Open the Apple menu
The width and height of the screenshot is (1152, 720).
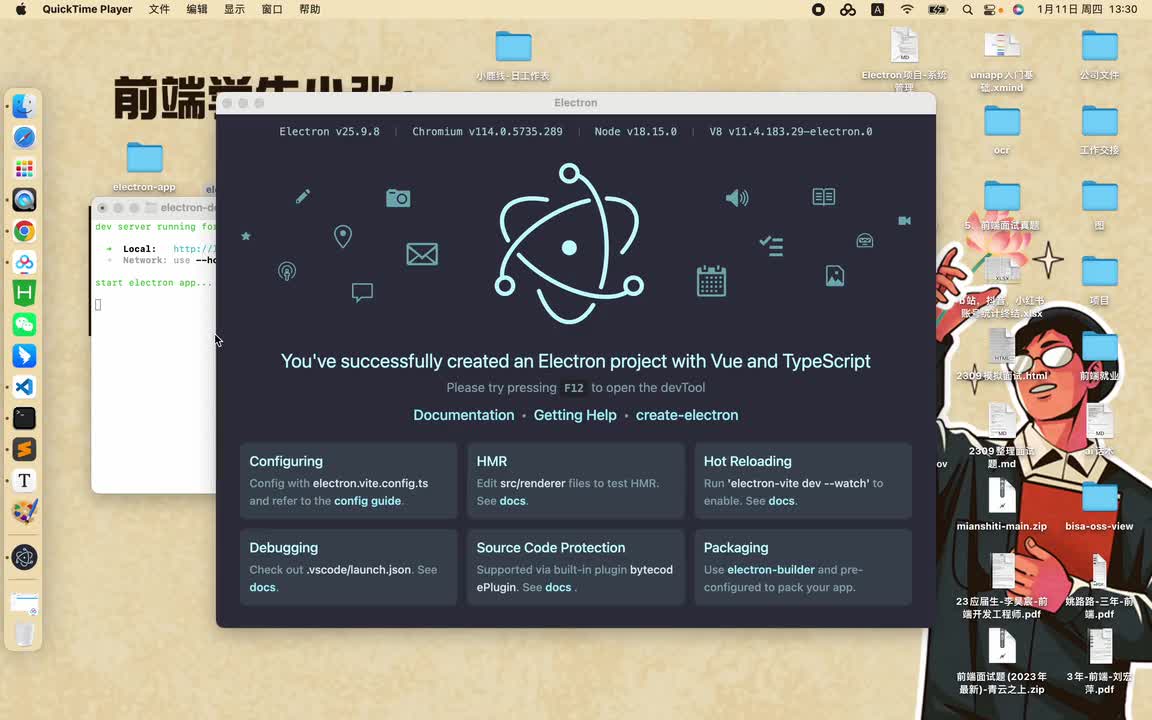pyautogui.click(x=21, y=10)
